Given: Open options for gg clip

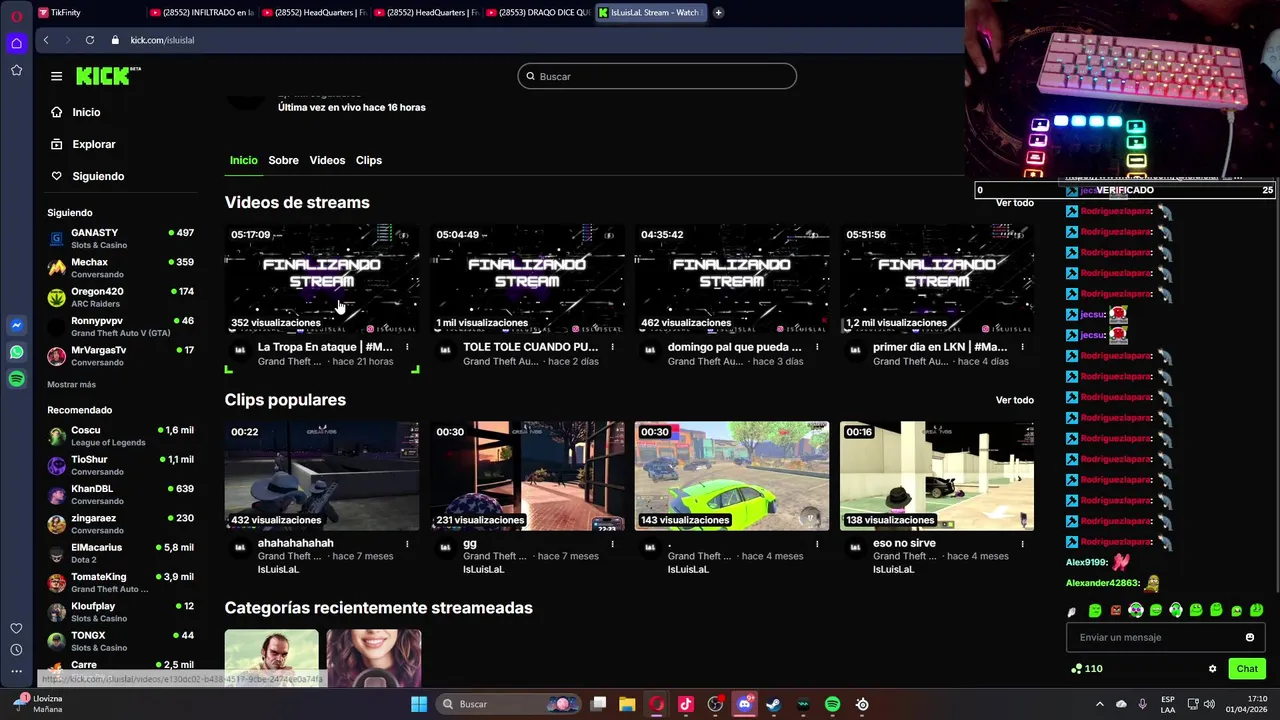Looking at the screenshot, I should click(612, 544).
